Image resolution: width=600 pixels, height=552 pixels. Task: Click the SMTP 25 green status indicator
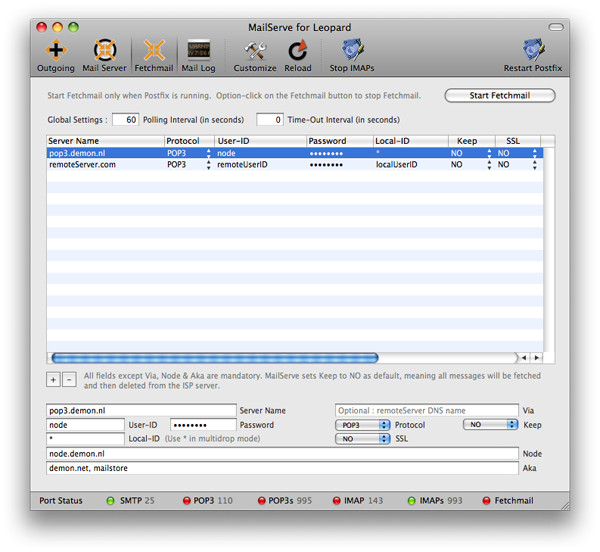111,501
